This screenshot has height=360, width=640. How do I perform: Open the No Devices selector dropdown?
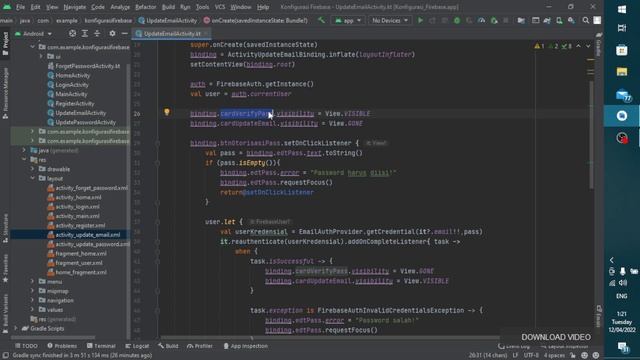click(390, 20)
